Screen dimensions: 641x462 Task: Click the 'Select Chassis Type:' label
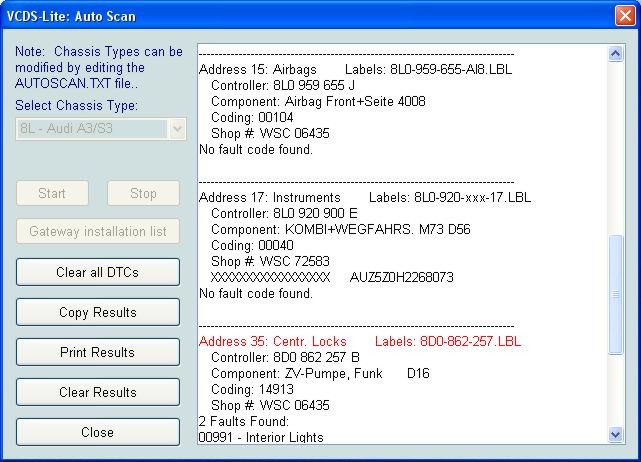coord(76,105)
